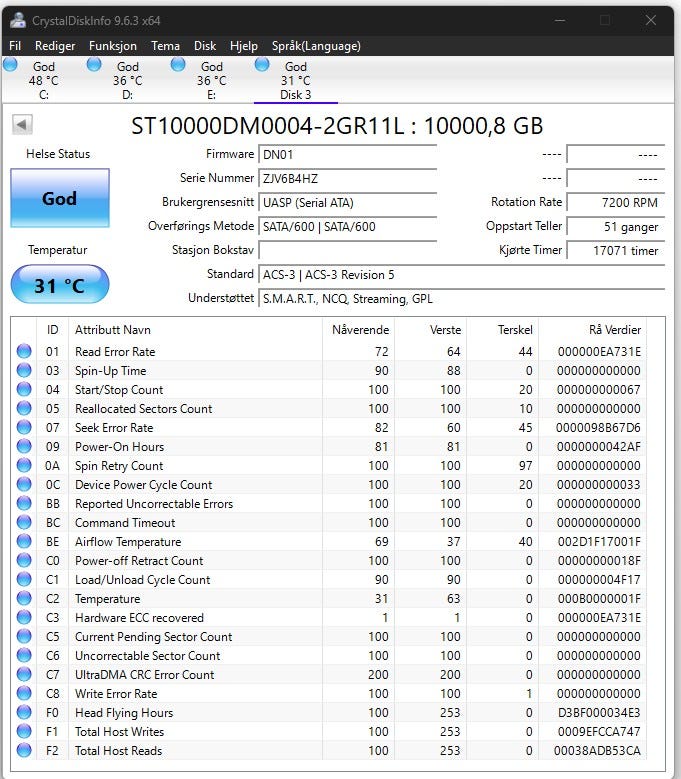Click status orb for Reallocated Sectors Count
This screenshot has height=779, width=681.
tap(24, 409)
